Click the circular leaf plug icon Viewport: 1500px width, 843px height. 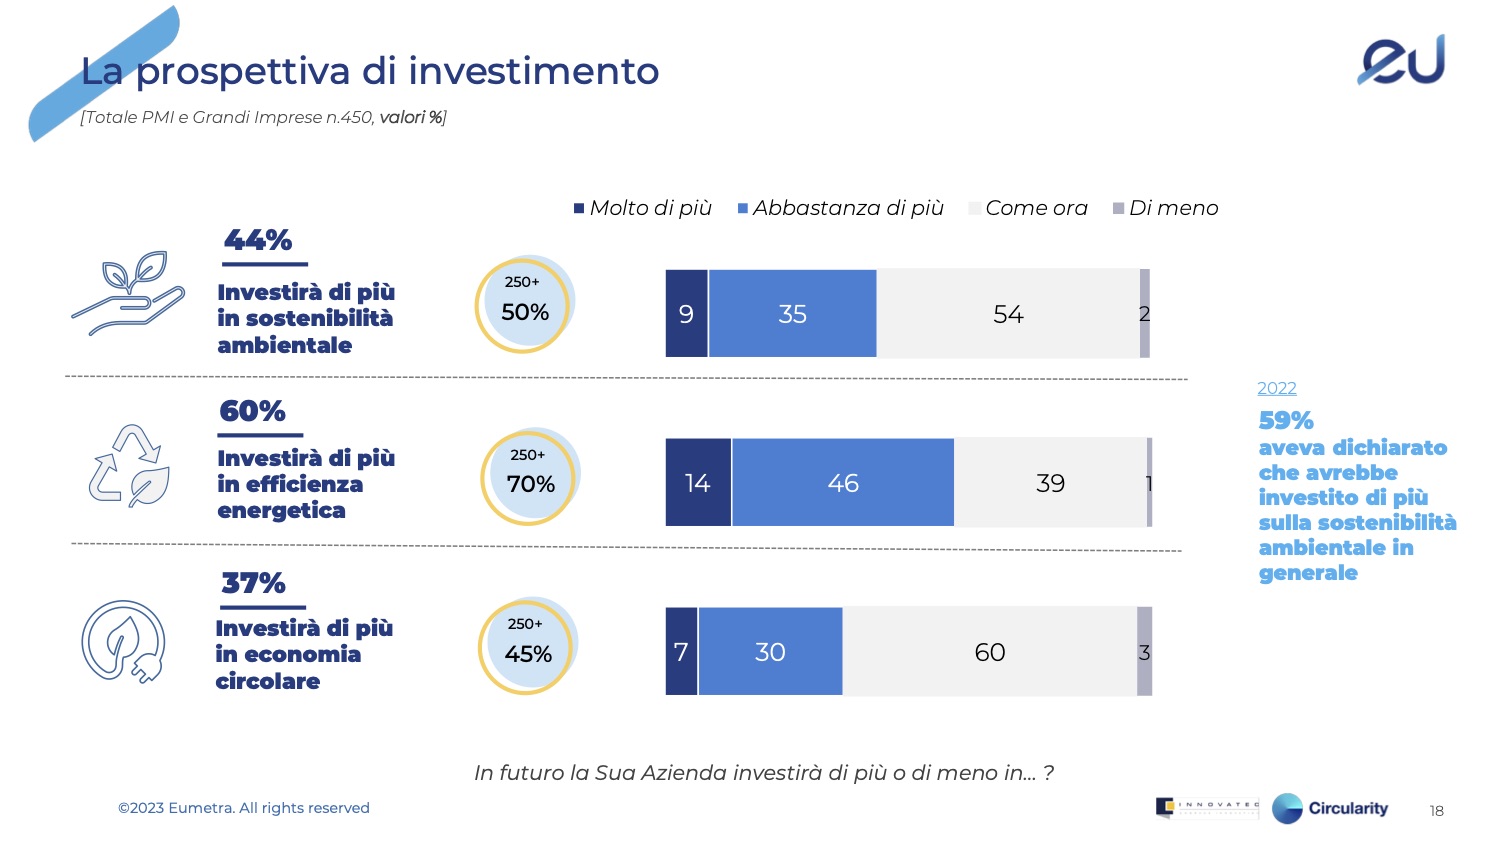[x=124, y=641]
